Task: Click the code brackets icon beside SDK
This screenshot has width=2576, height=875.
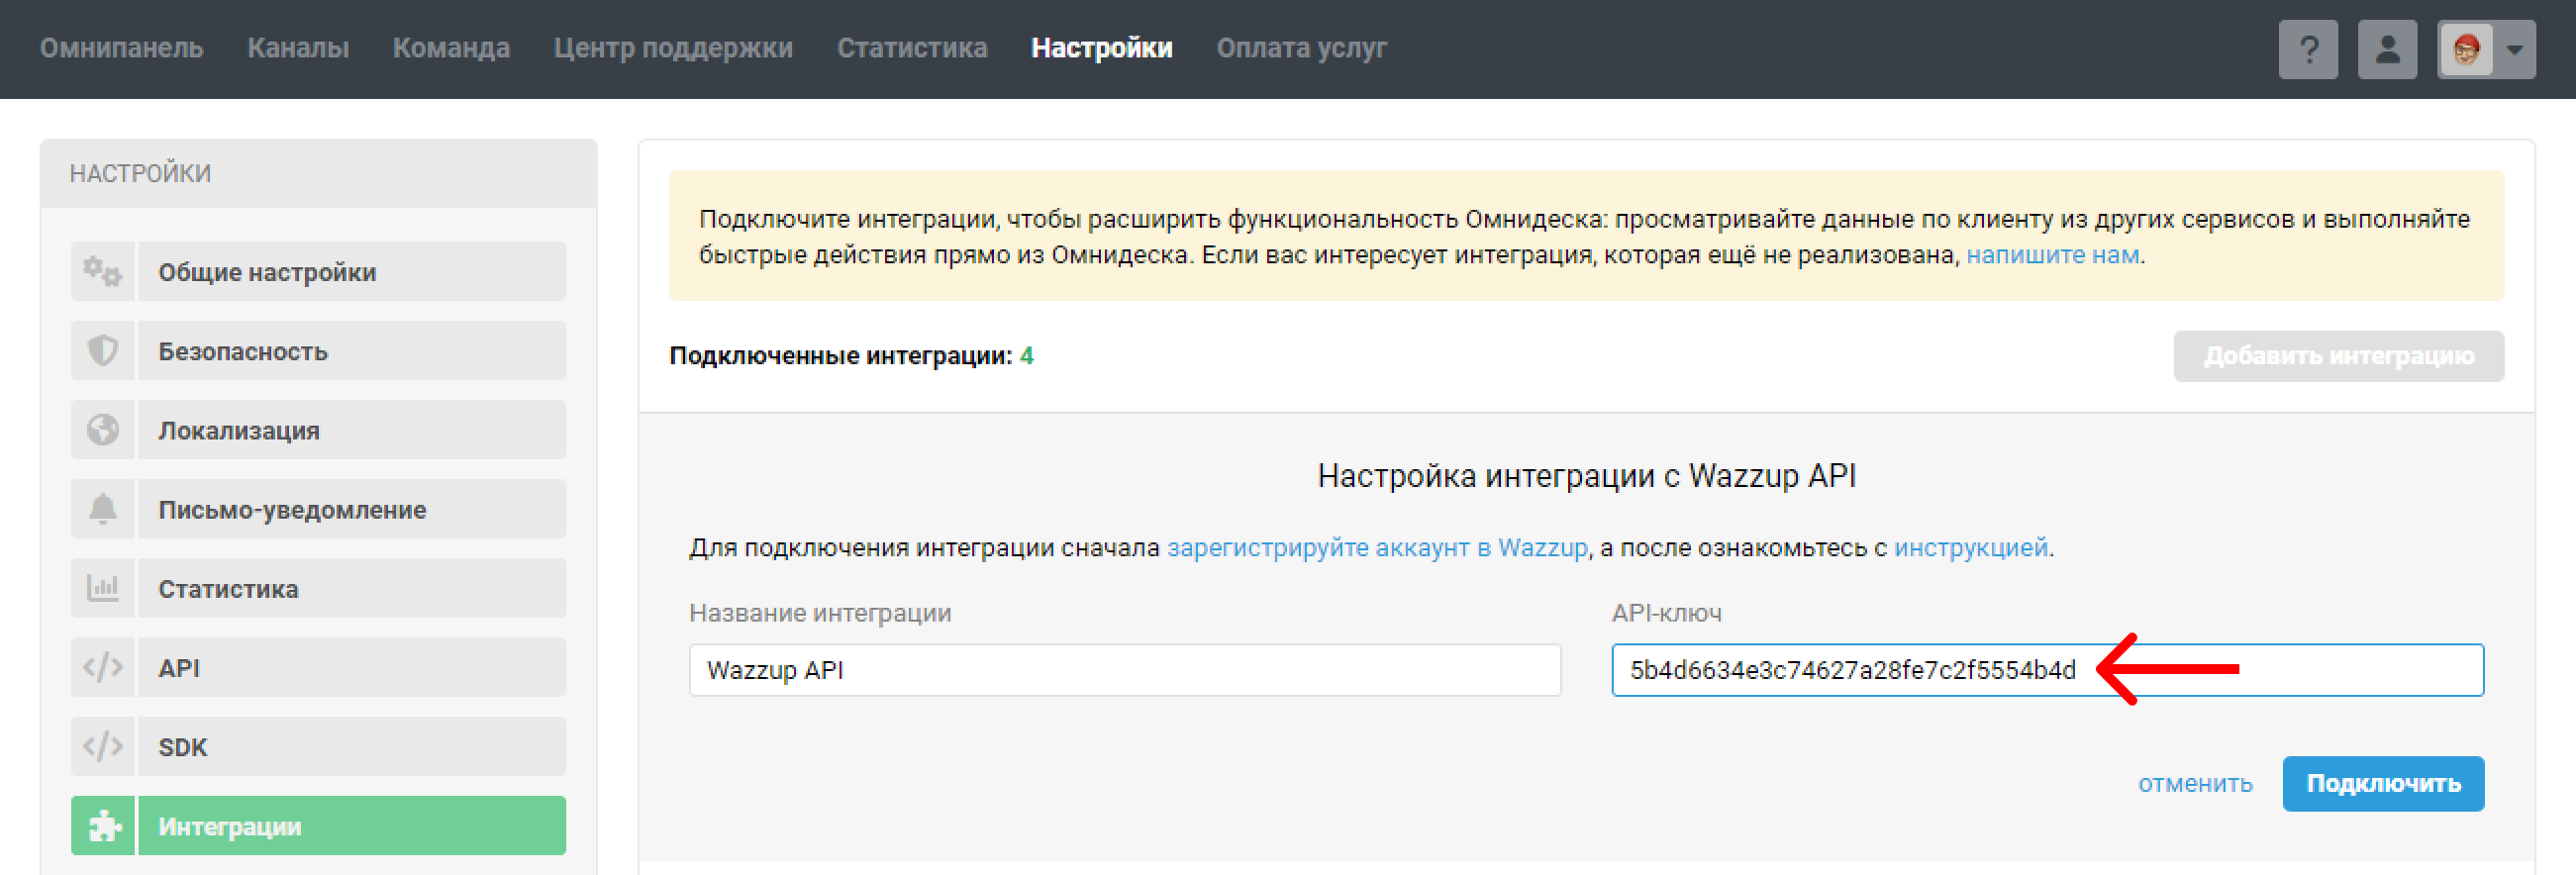Action: [102, 746]
